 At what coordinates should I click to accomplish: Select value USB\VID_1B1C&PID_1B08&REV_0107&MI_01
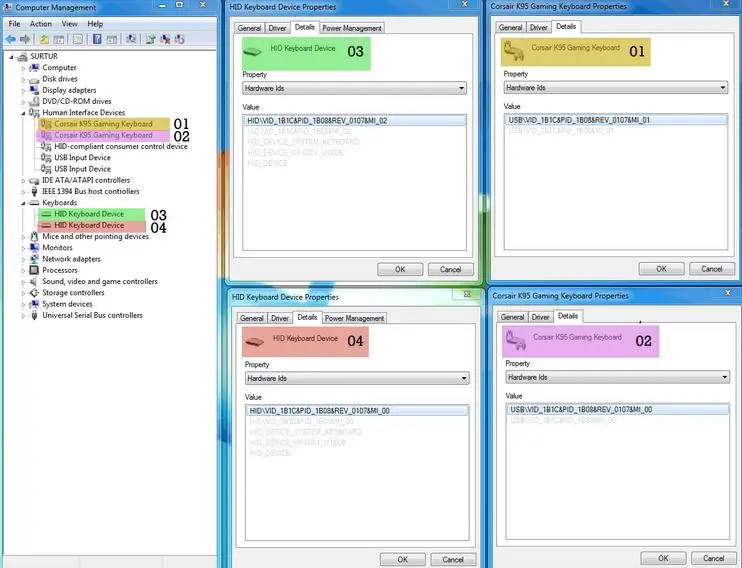coord(616,120)
